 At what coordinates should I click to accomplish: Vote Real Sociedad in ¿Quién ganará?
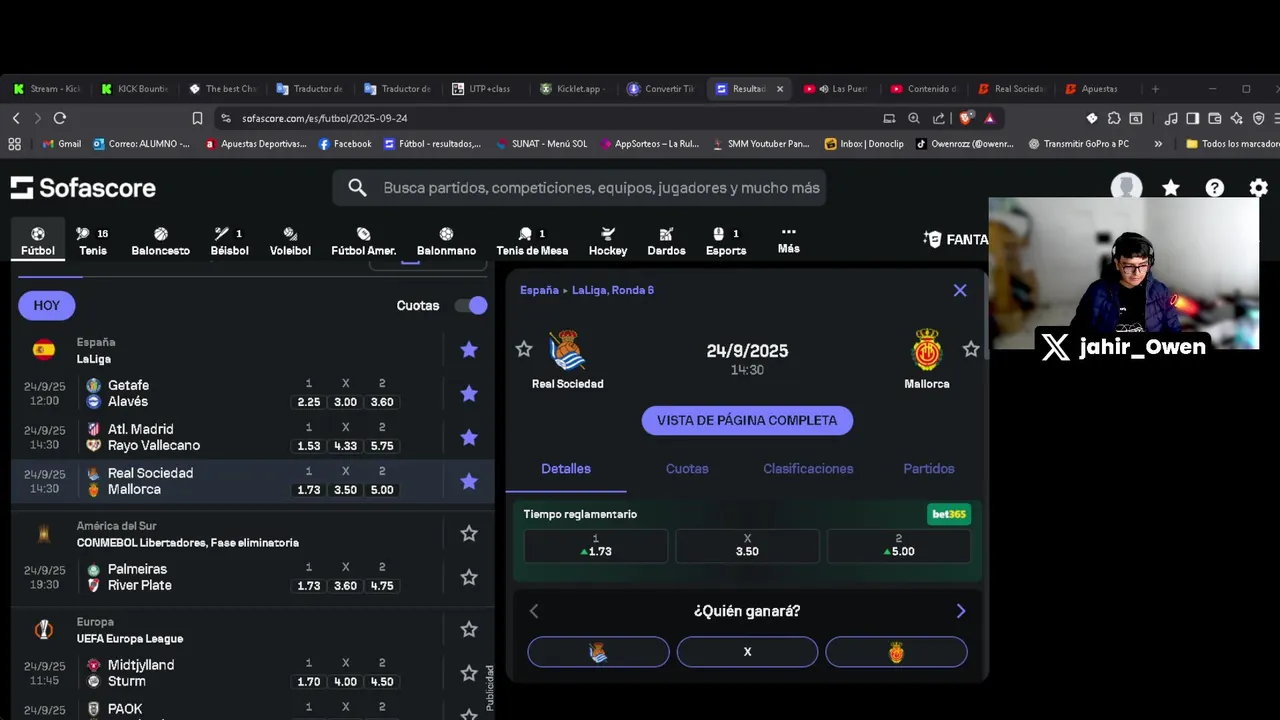(598, 652)
